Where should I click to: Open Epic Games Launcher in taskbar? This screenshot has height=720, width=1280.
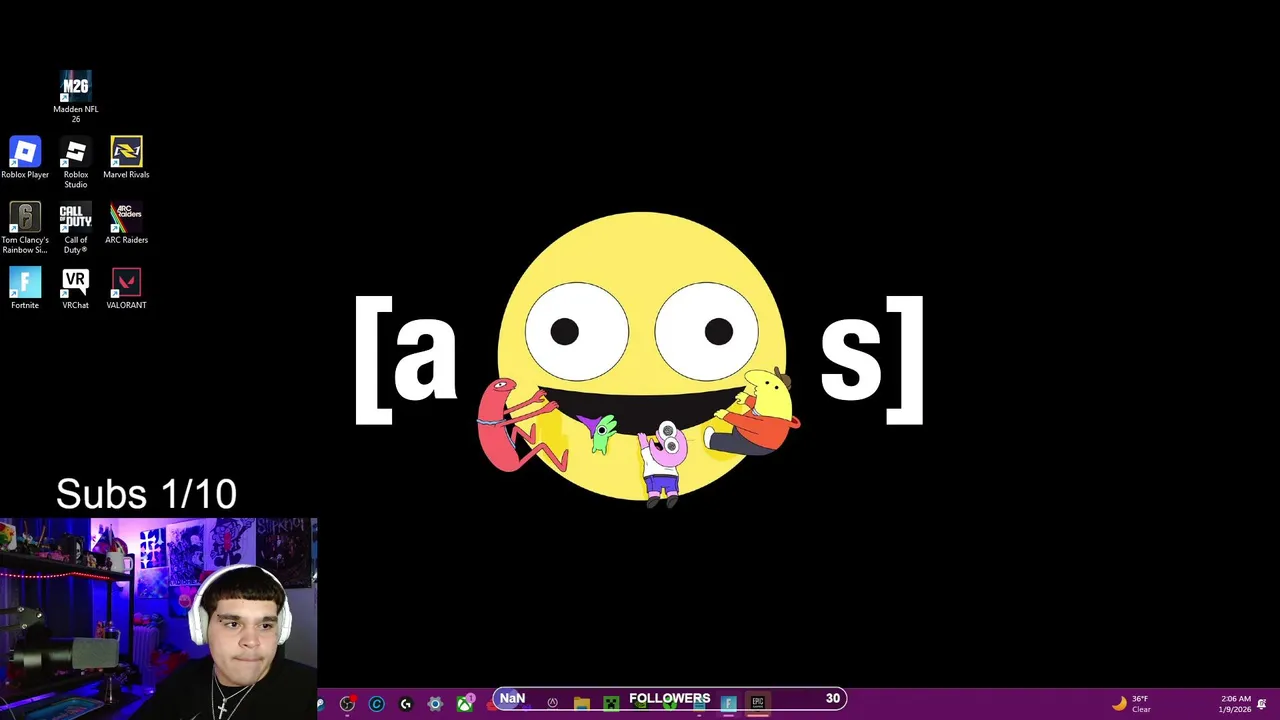[x=757, y=704]
